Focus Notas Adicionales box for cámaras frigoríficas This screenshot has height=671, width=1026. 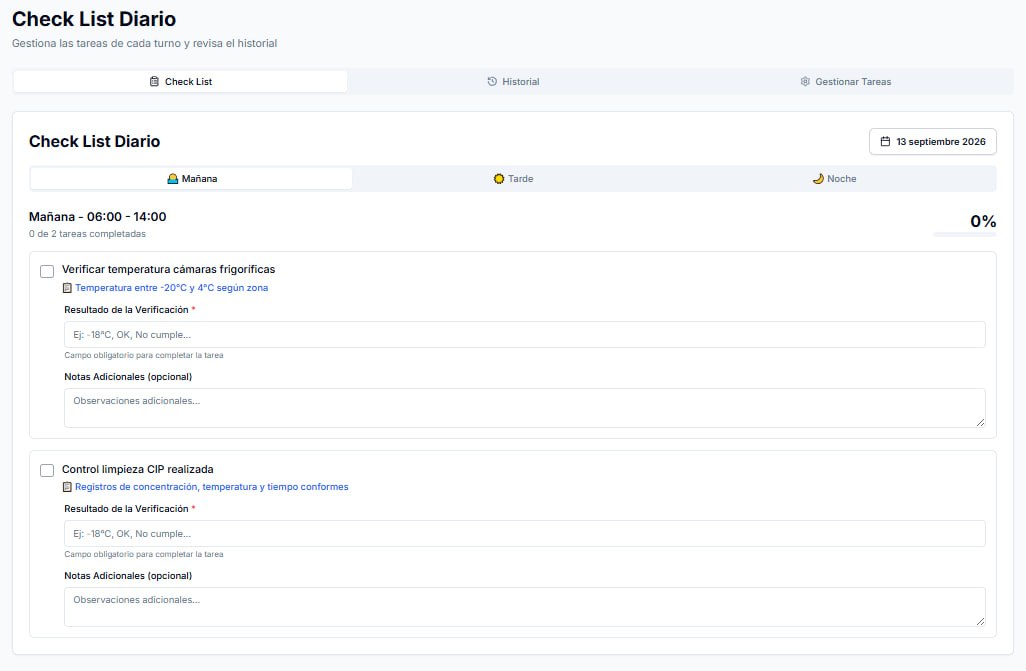pyautogui.click(x=525, y=408)
